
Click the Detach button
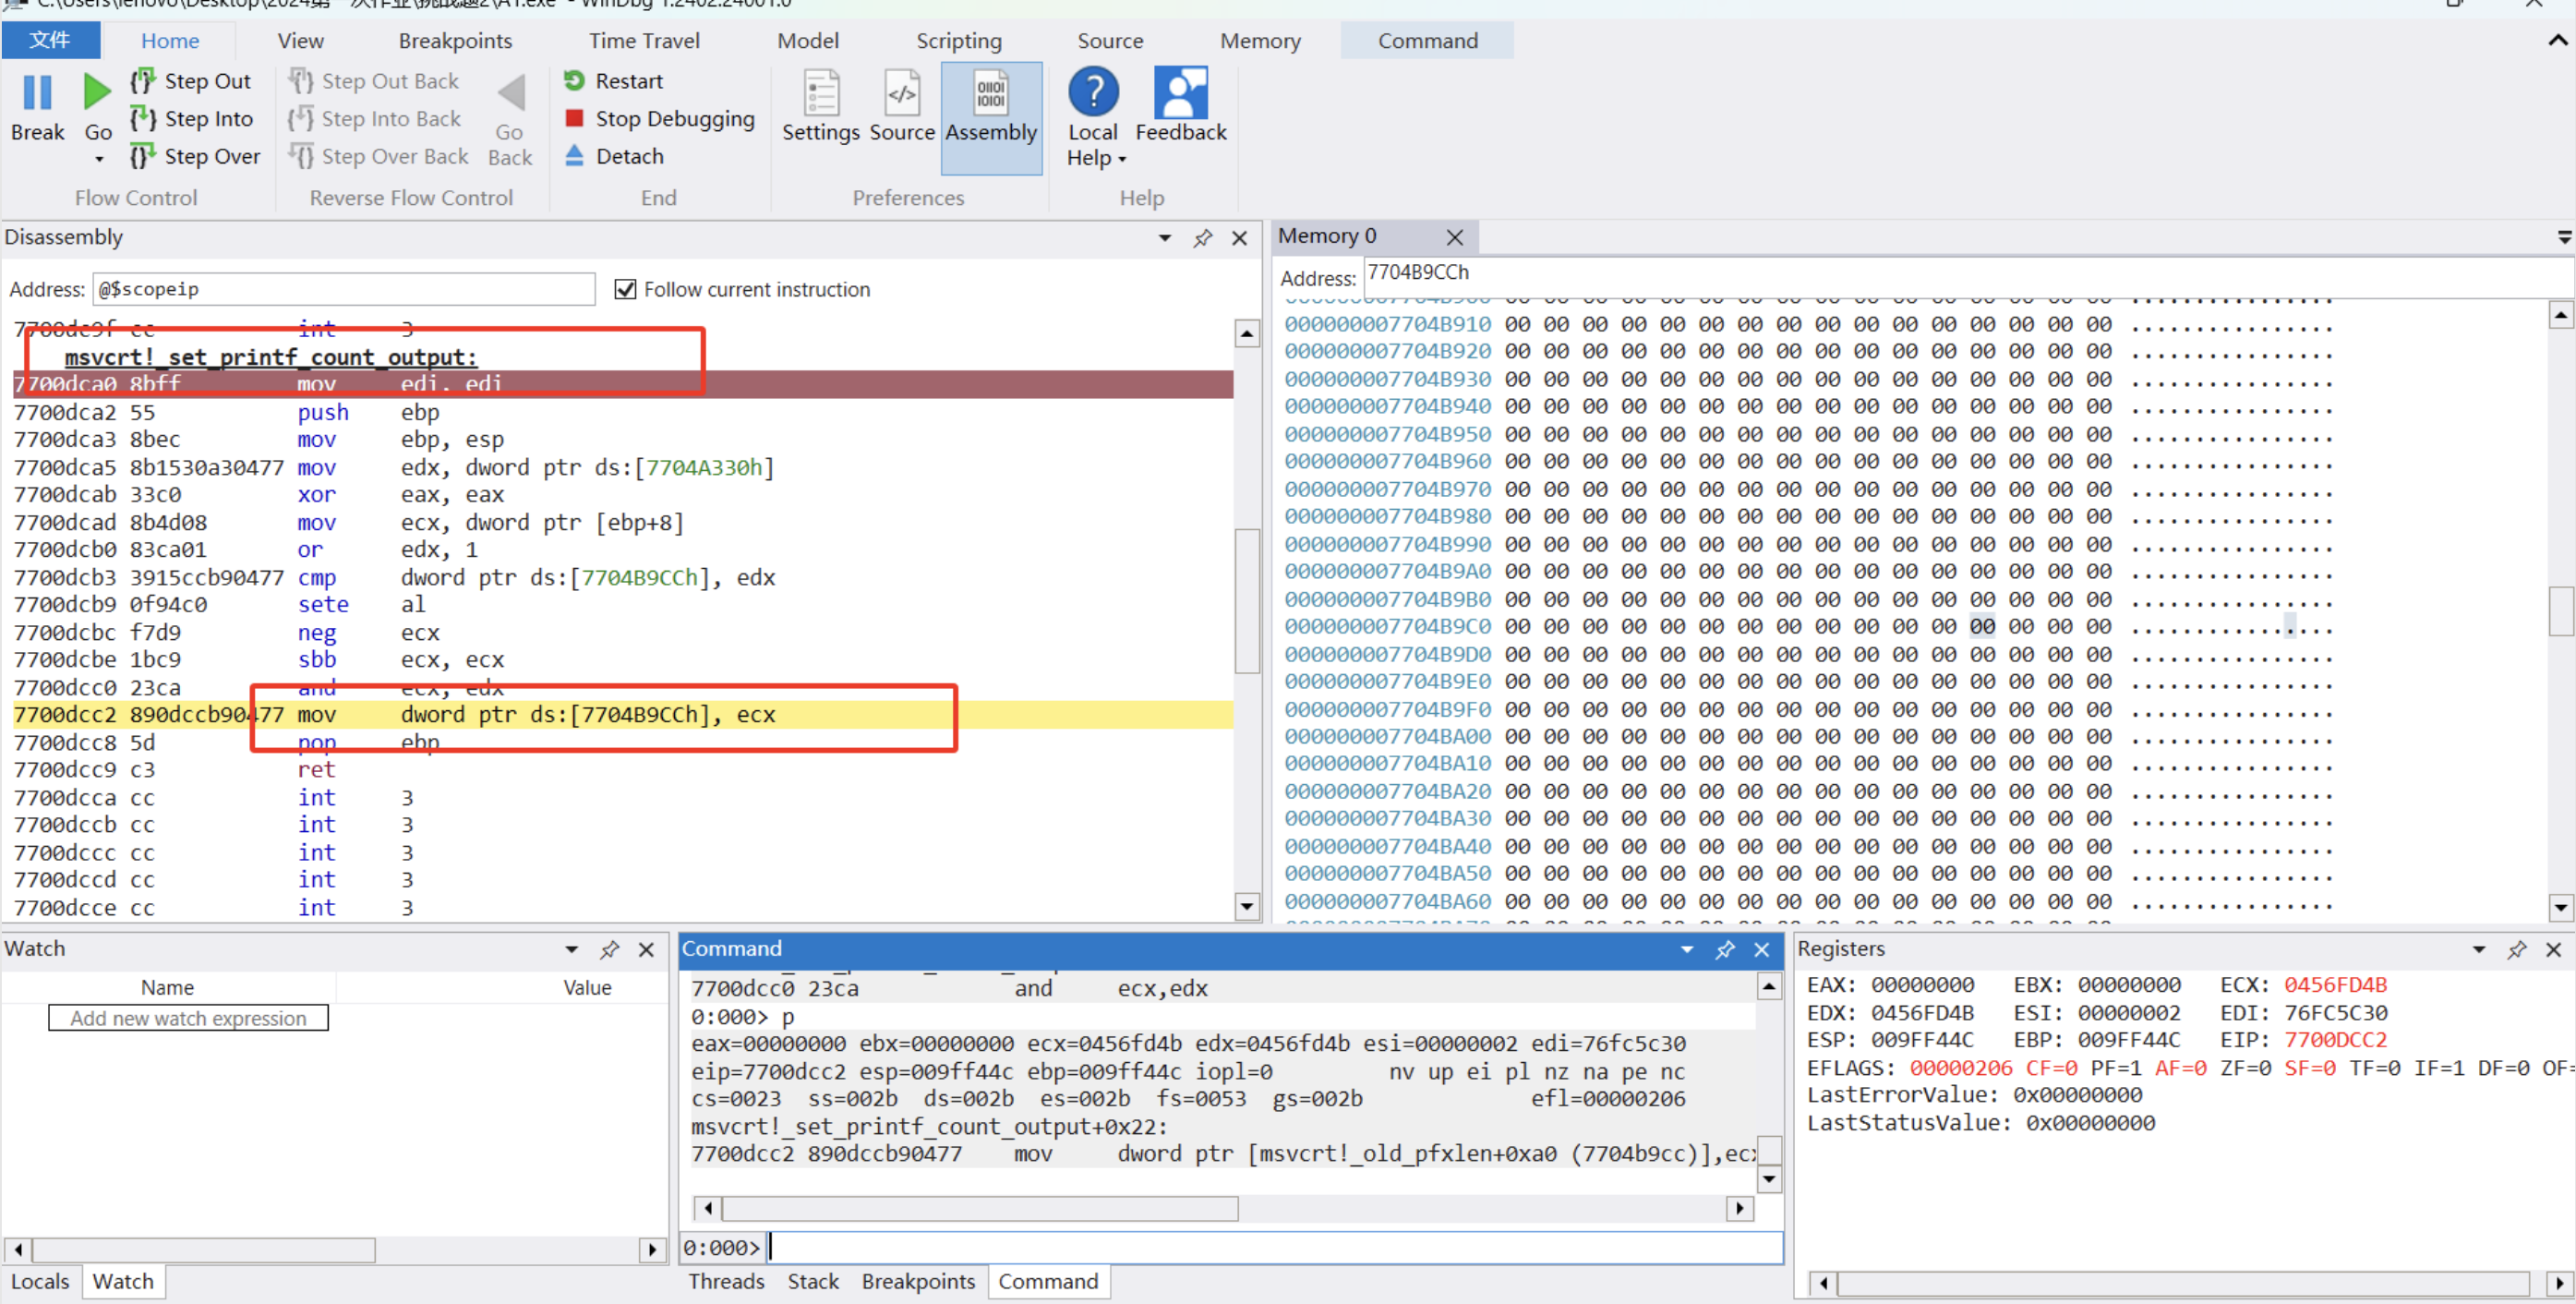(x=613, y=156)
